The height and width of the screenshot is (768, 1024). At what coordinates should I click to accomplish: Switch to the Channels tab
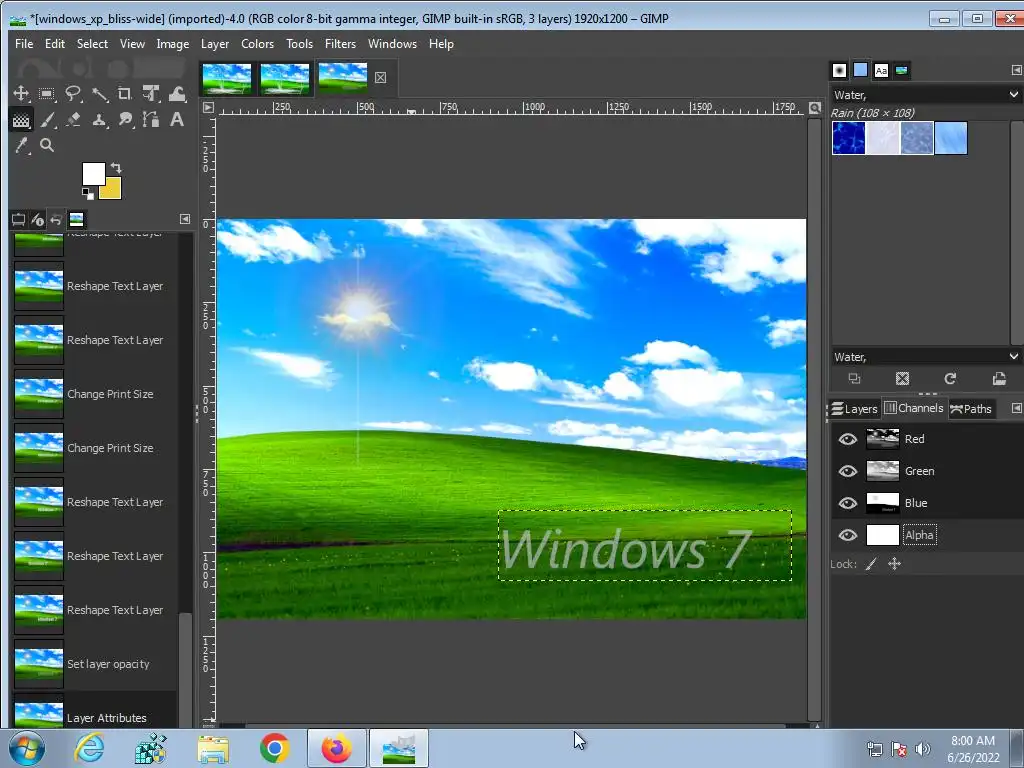pos(914,408)
